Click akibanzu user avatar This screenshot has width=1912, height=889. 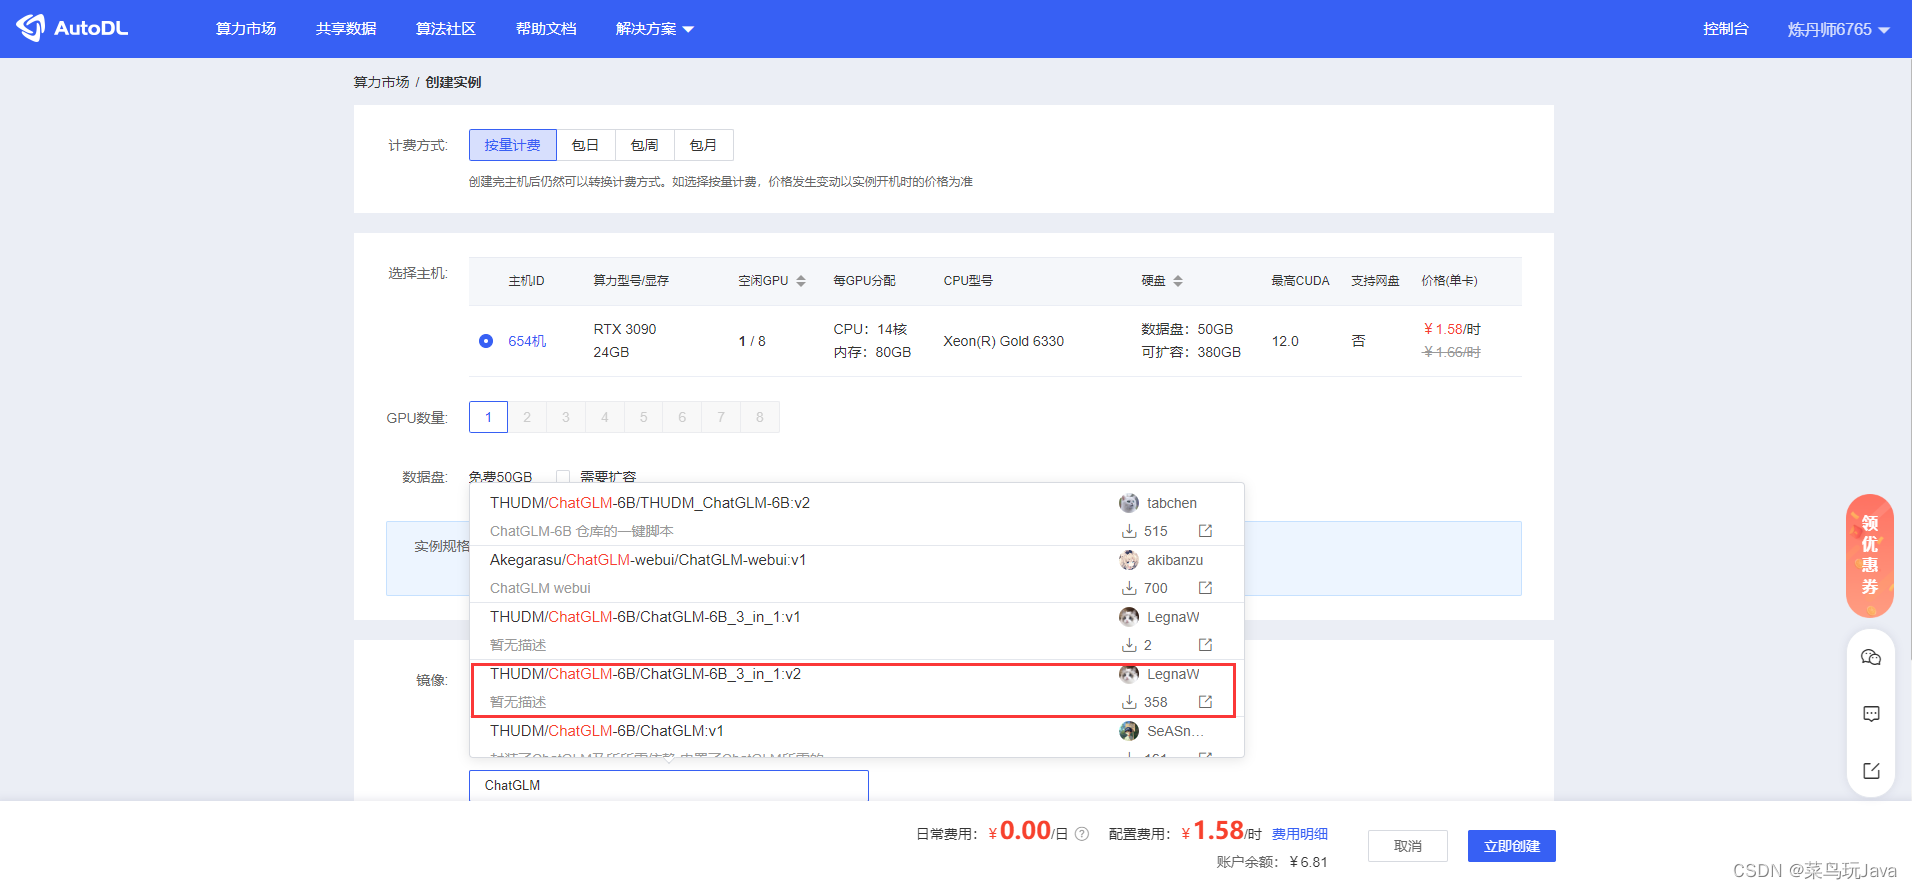point(1129,560)
